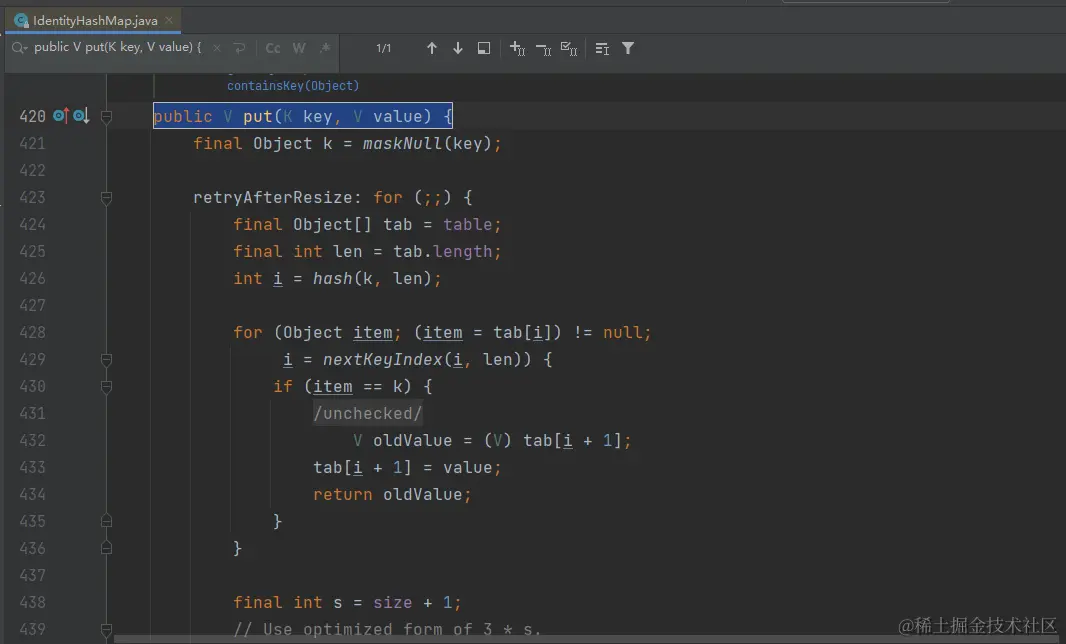Click the Java class icon on tab
1066x644 pixels.
point(21,20)
